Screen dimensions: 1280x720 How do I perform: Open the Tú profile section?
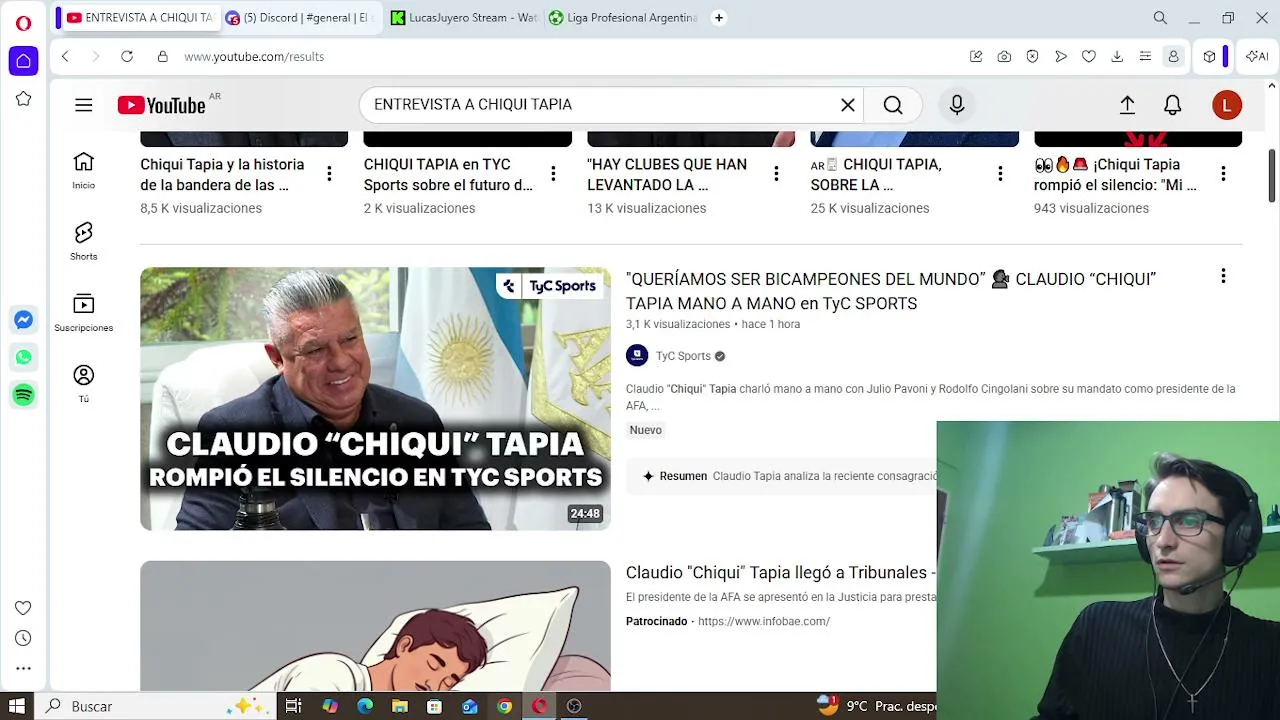[84, 384]
